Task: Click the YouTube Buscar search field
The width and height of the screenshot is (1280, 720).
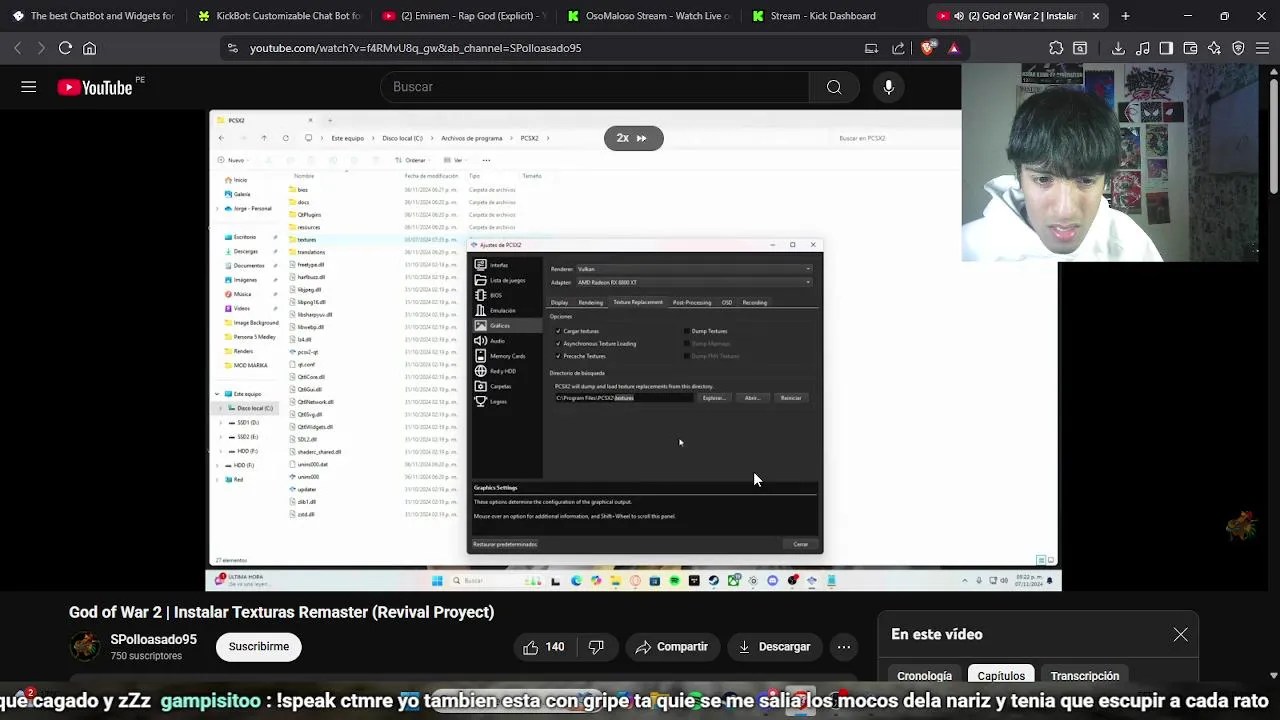Action: pos(595,87)
